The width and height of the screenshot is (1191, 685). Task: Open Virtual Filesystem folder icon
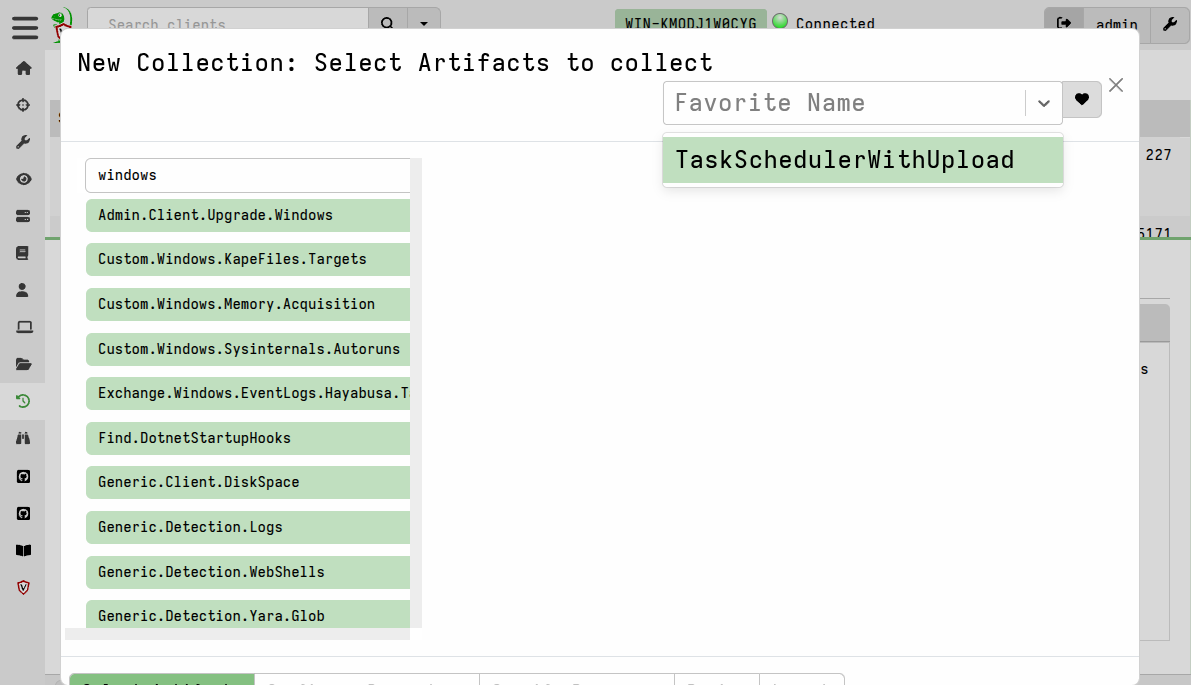coord(23,364)
